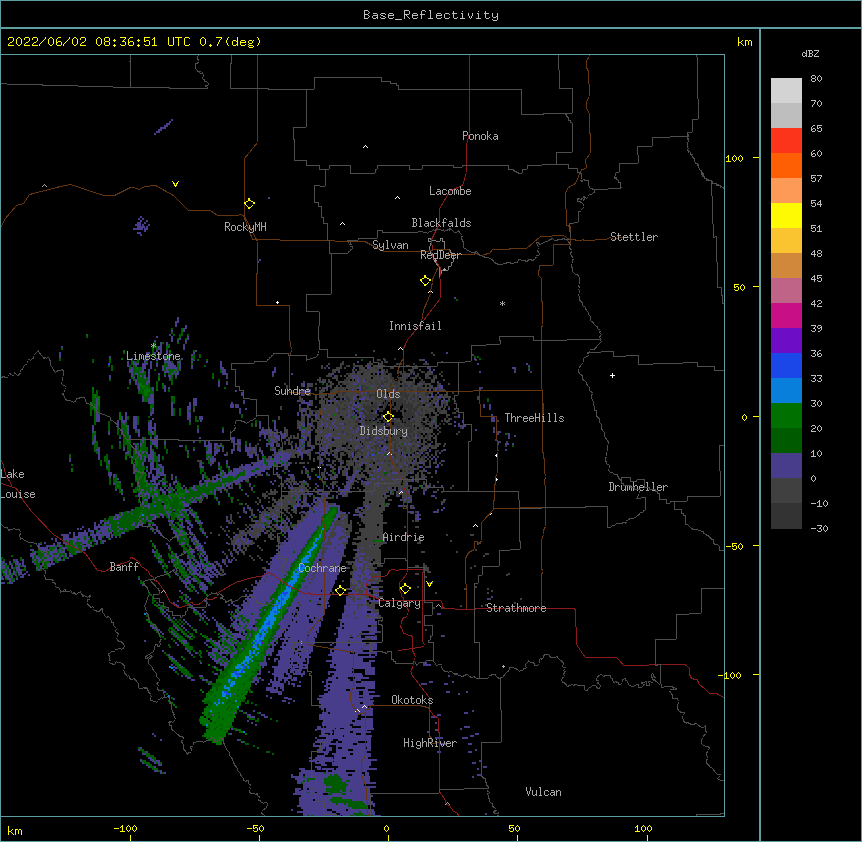The image size is (862, 842).
Task: Select the Cochrane town label
Action: (322, 568)
